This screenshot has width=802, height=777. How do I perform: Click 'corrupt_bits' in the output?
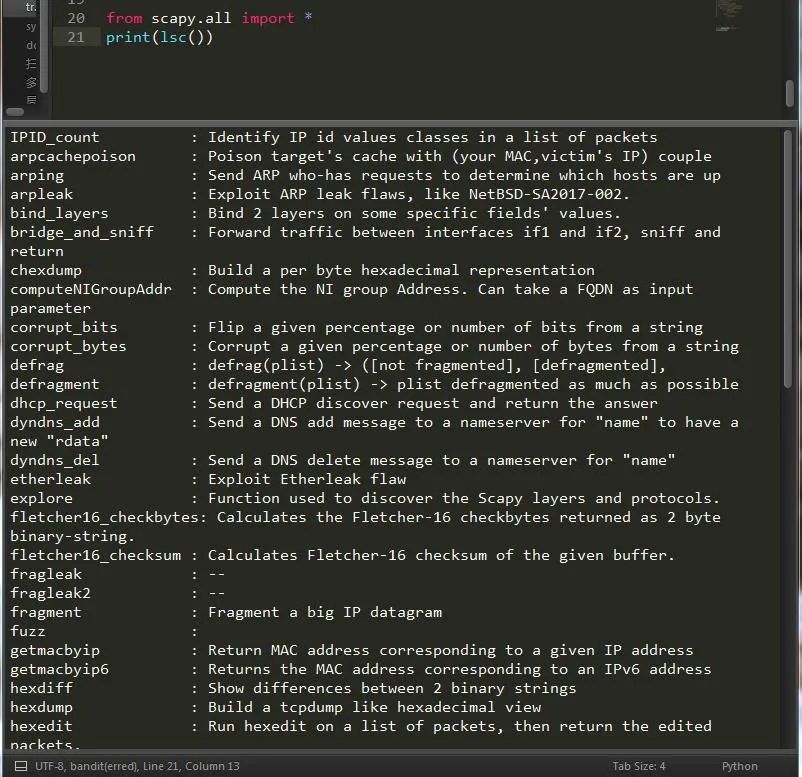64,327
